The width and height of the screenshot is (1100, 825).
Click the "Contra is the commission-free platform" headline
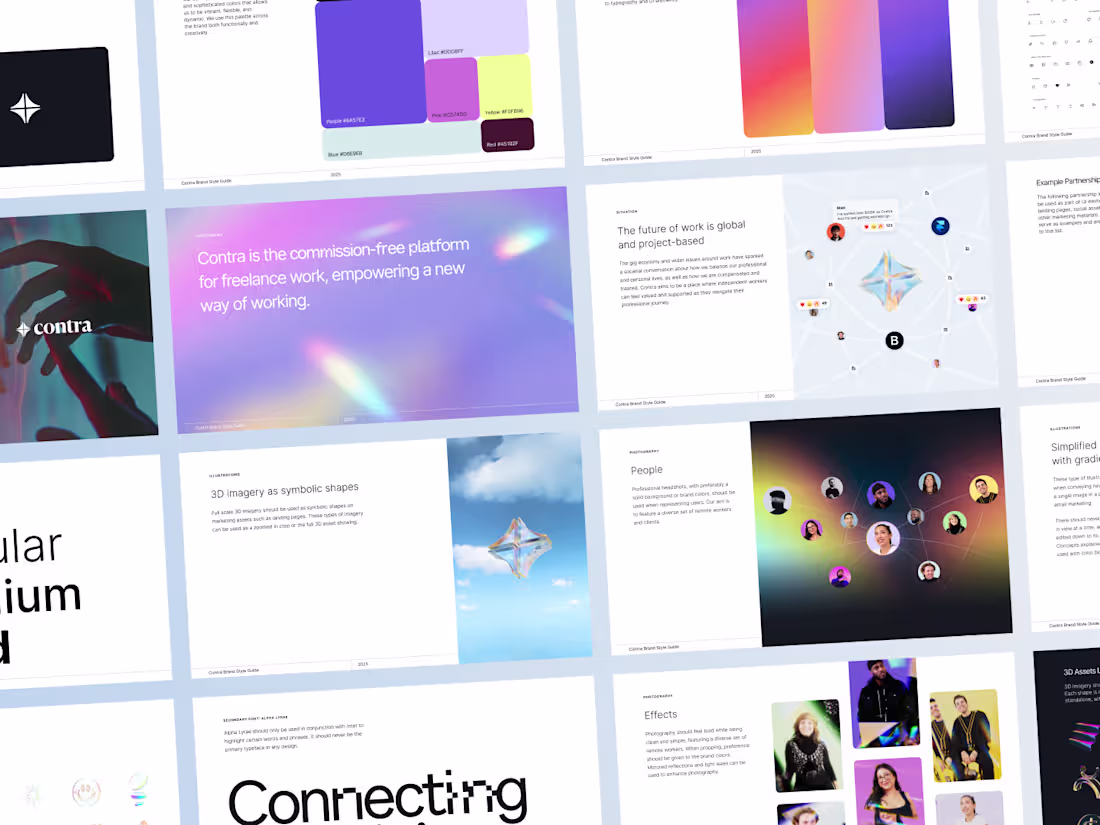[333, 275]
